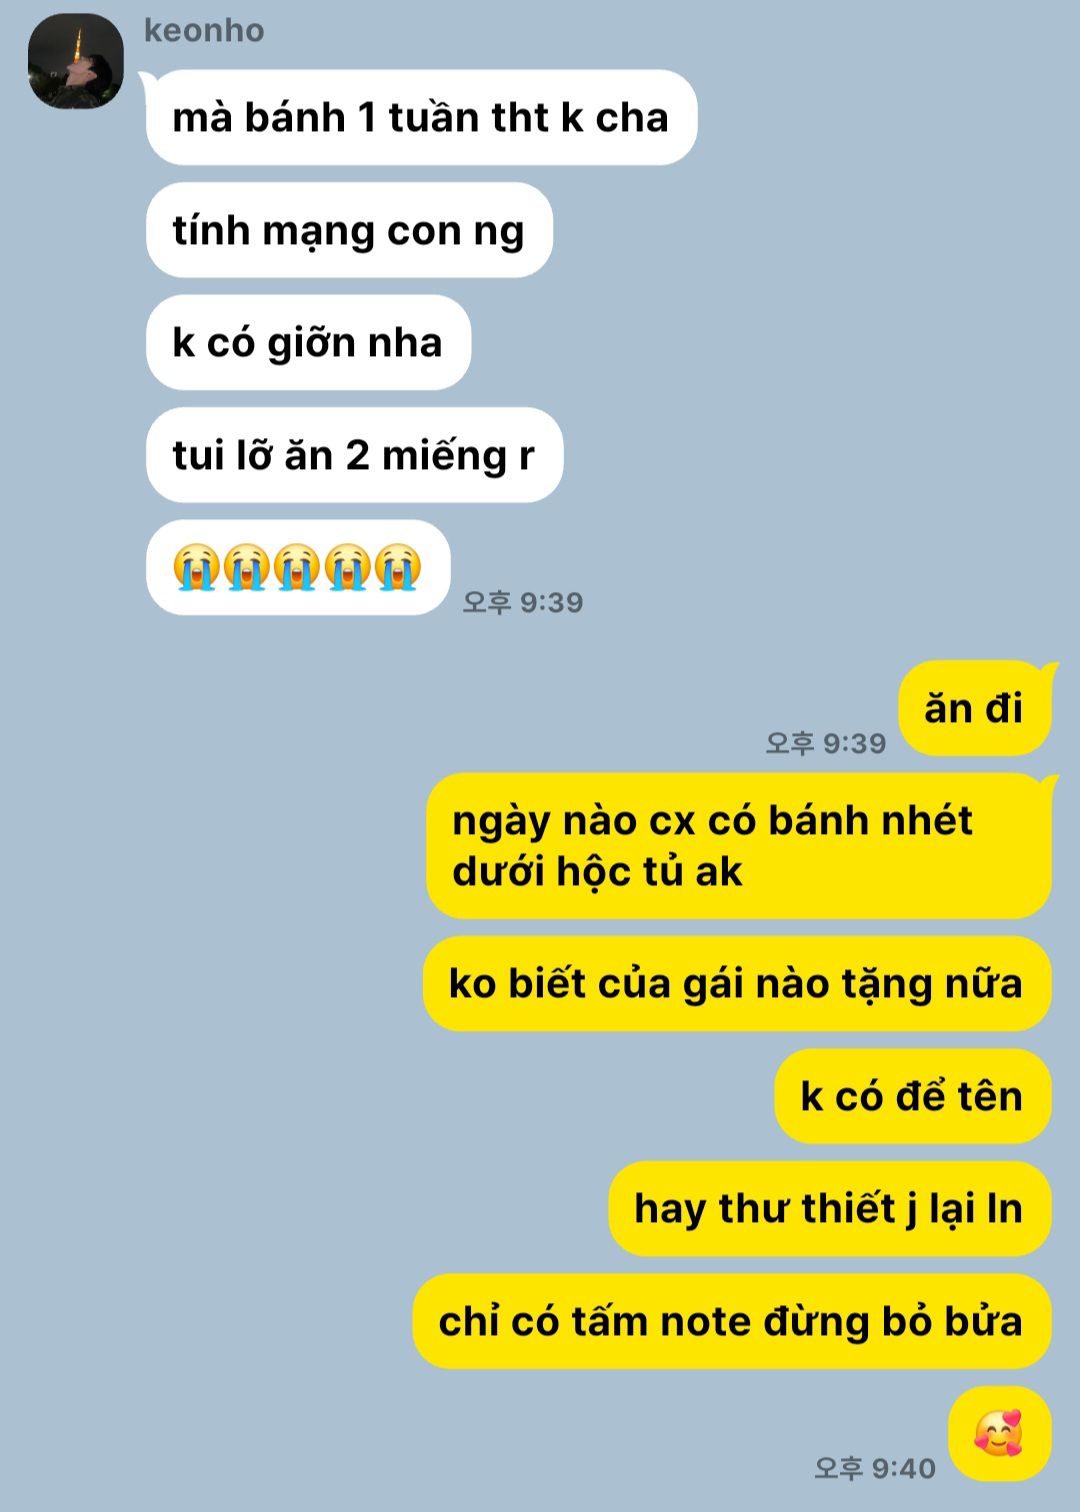
Task: Tap the 9:40 timestamp near hearts emoji
Action: pyautogui.click(x=875, y=1468)
